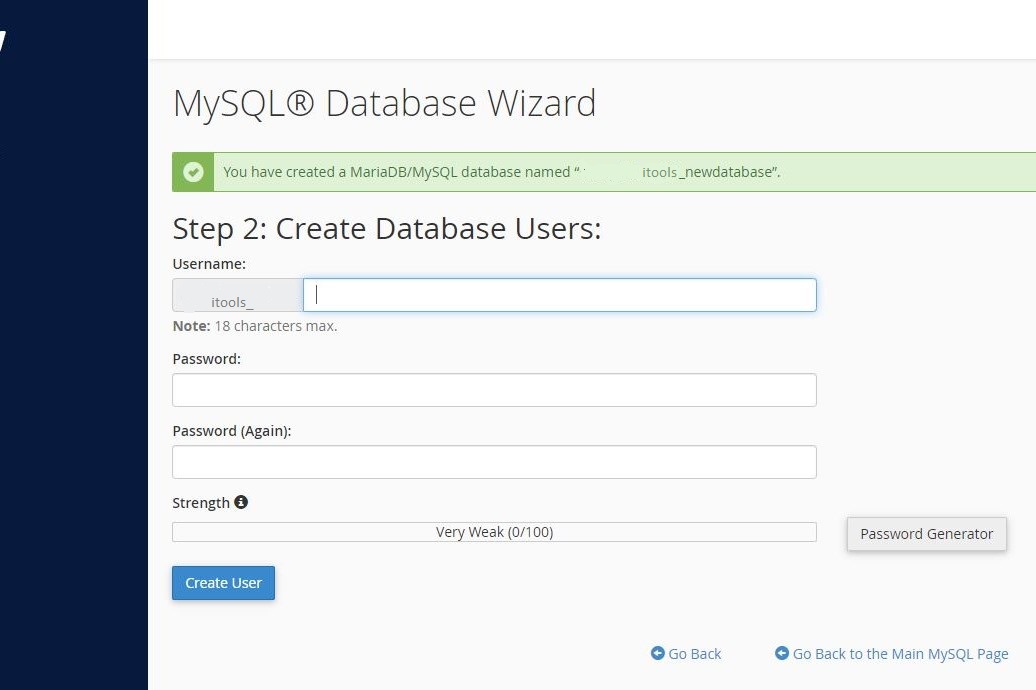Click the itools_ username prefix box
The height and width of the screenshot is (690, 1036).
click(x=238, y=295)
